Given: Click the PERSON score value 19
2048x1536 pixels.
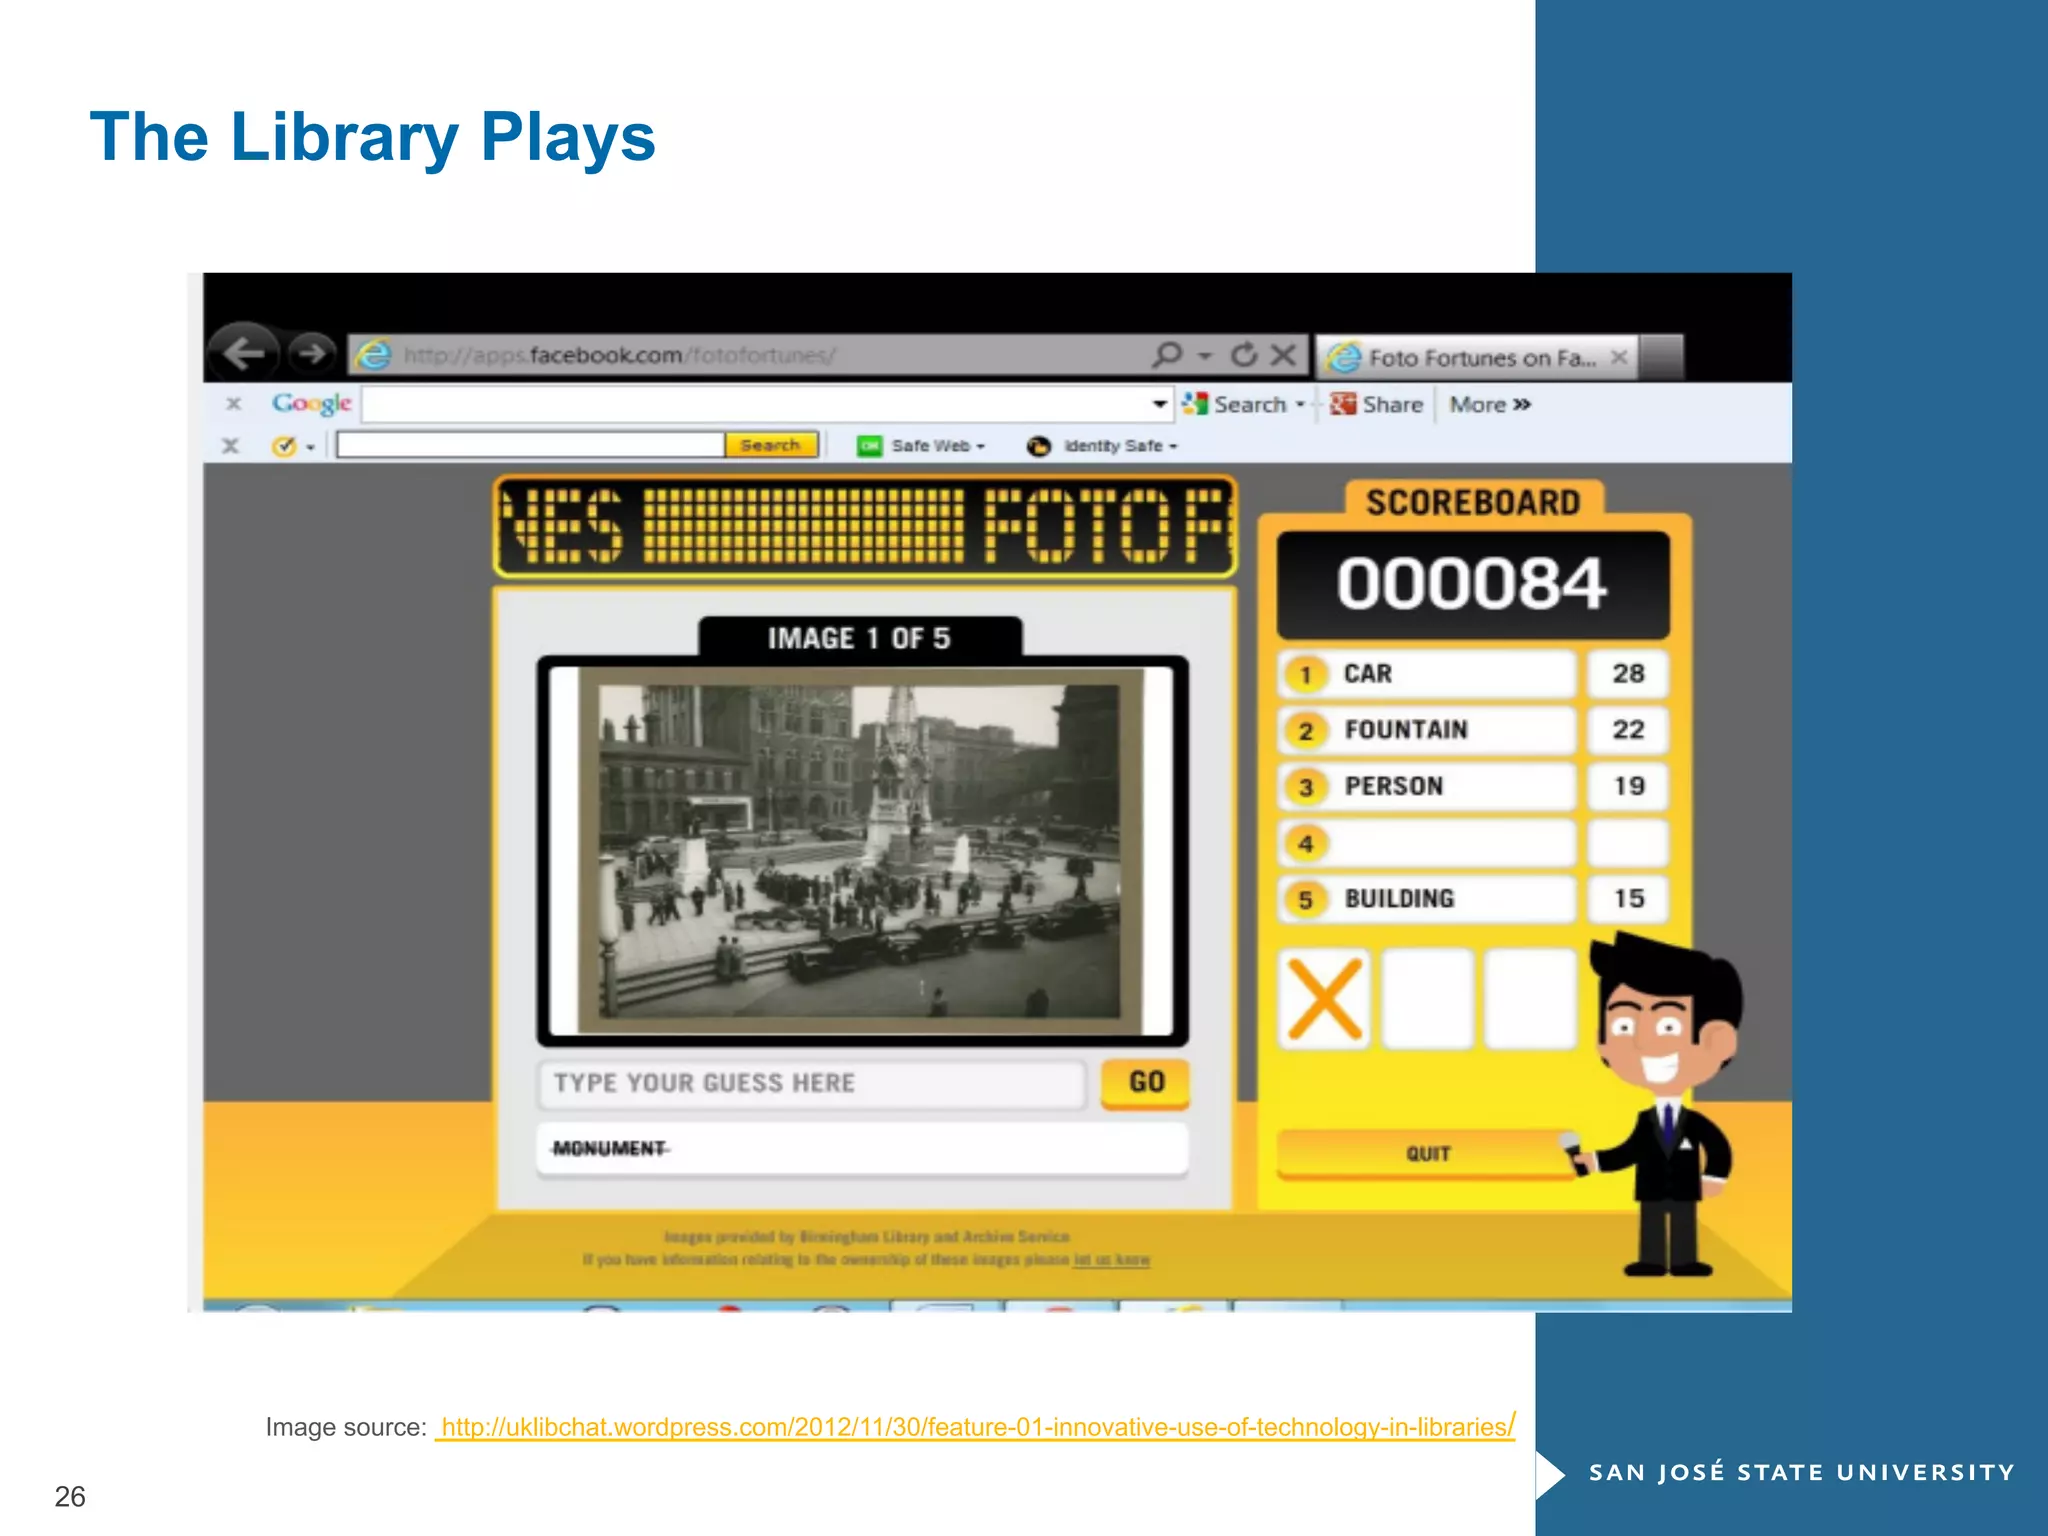Looking at the screenshot, I should tap(1628, 787).
